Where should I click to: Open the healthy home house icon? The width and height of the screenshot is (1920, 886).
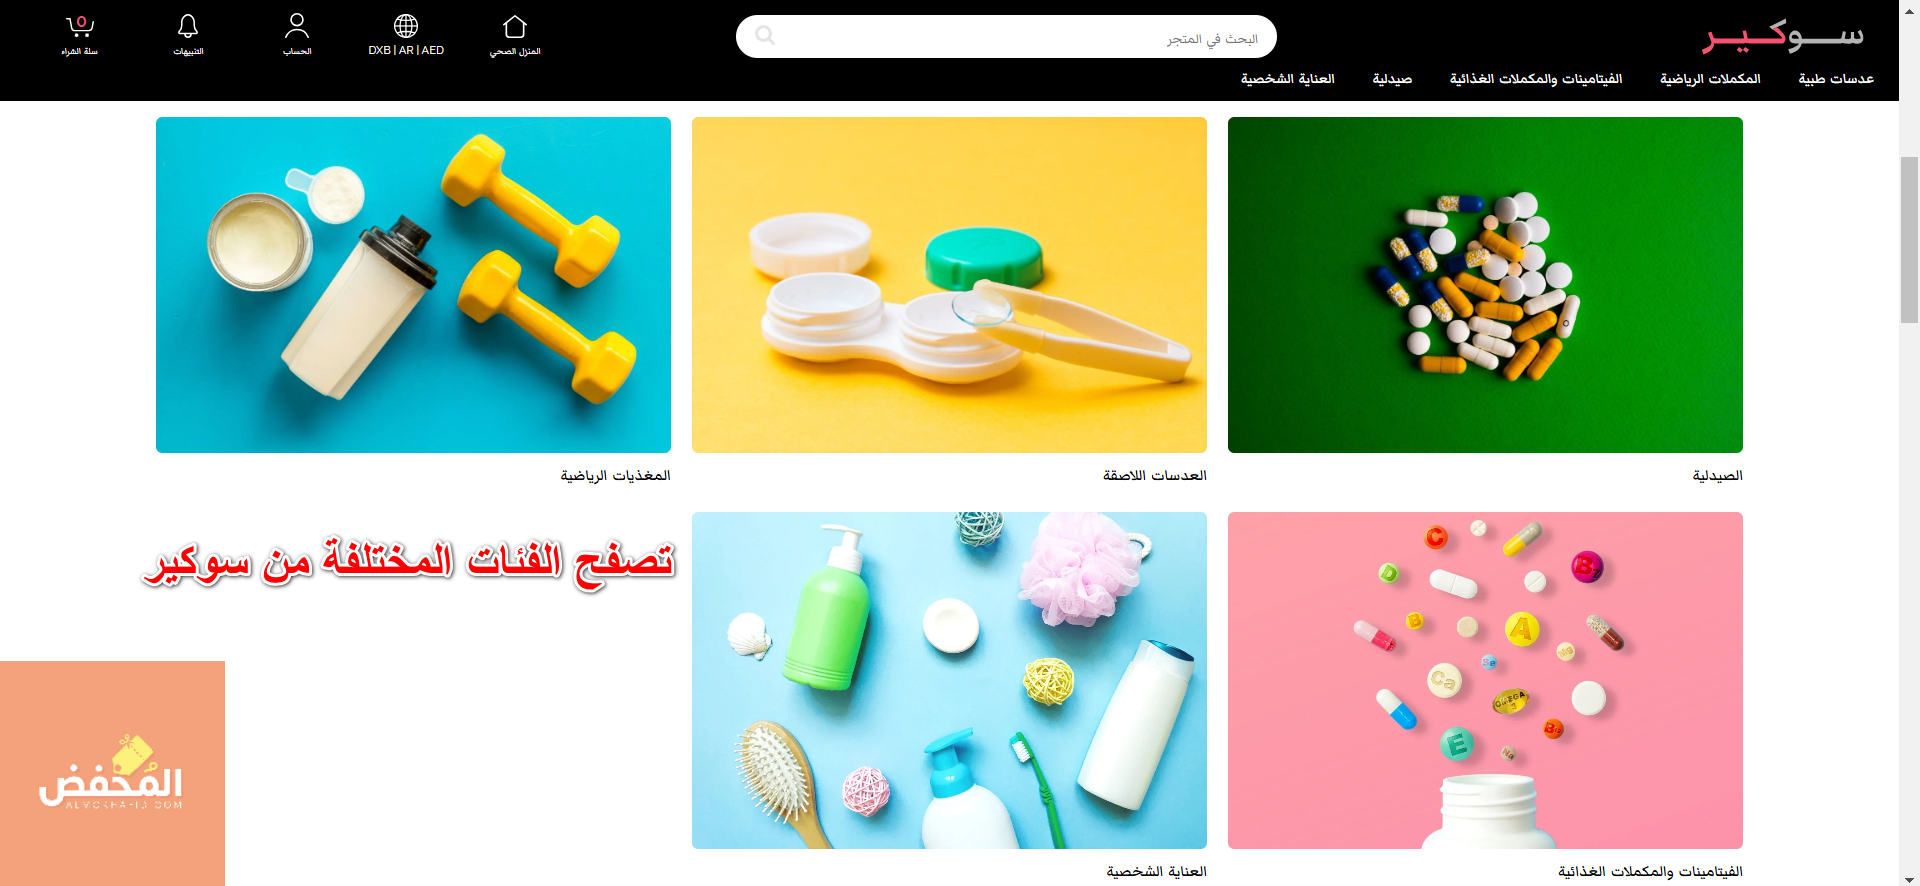click(x=515, y=27)
